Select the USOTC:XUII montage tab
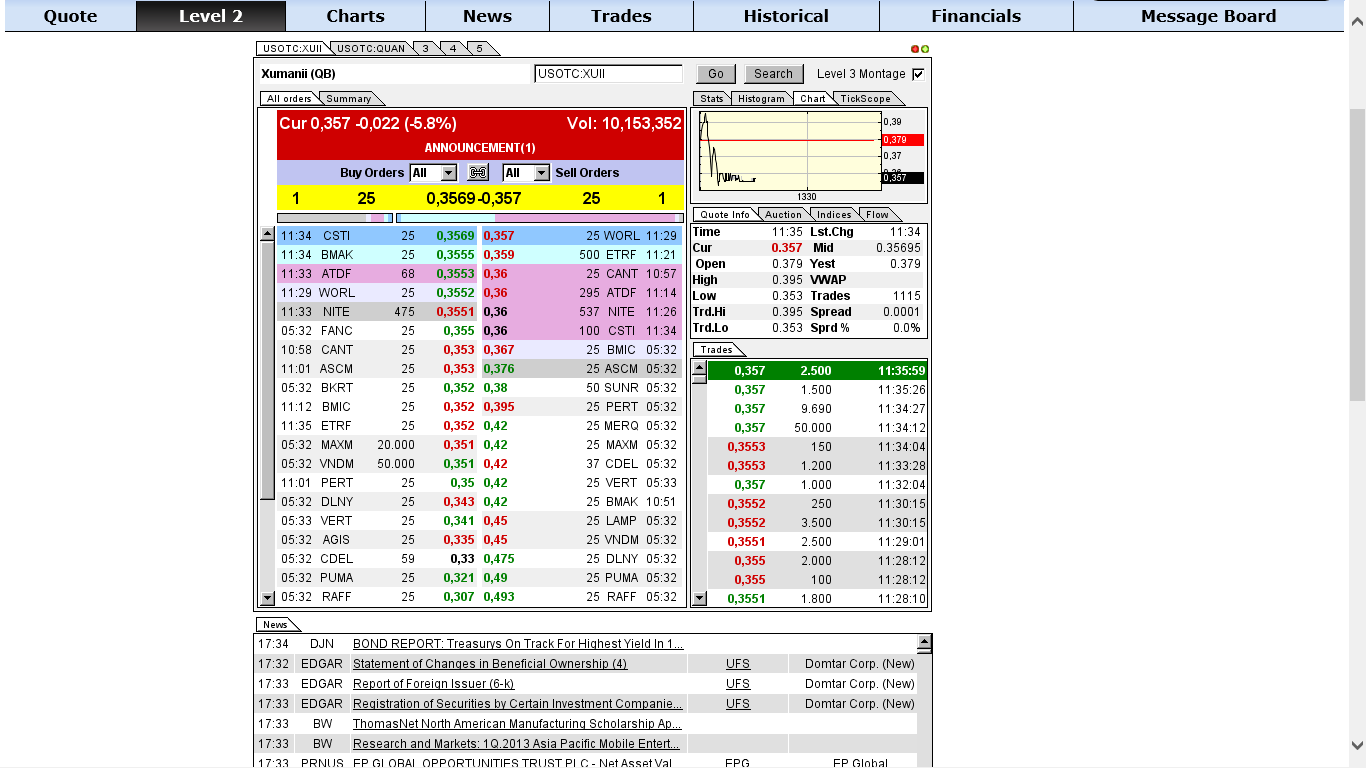This screenshot has height=768, width=1366. coord(293,49)
